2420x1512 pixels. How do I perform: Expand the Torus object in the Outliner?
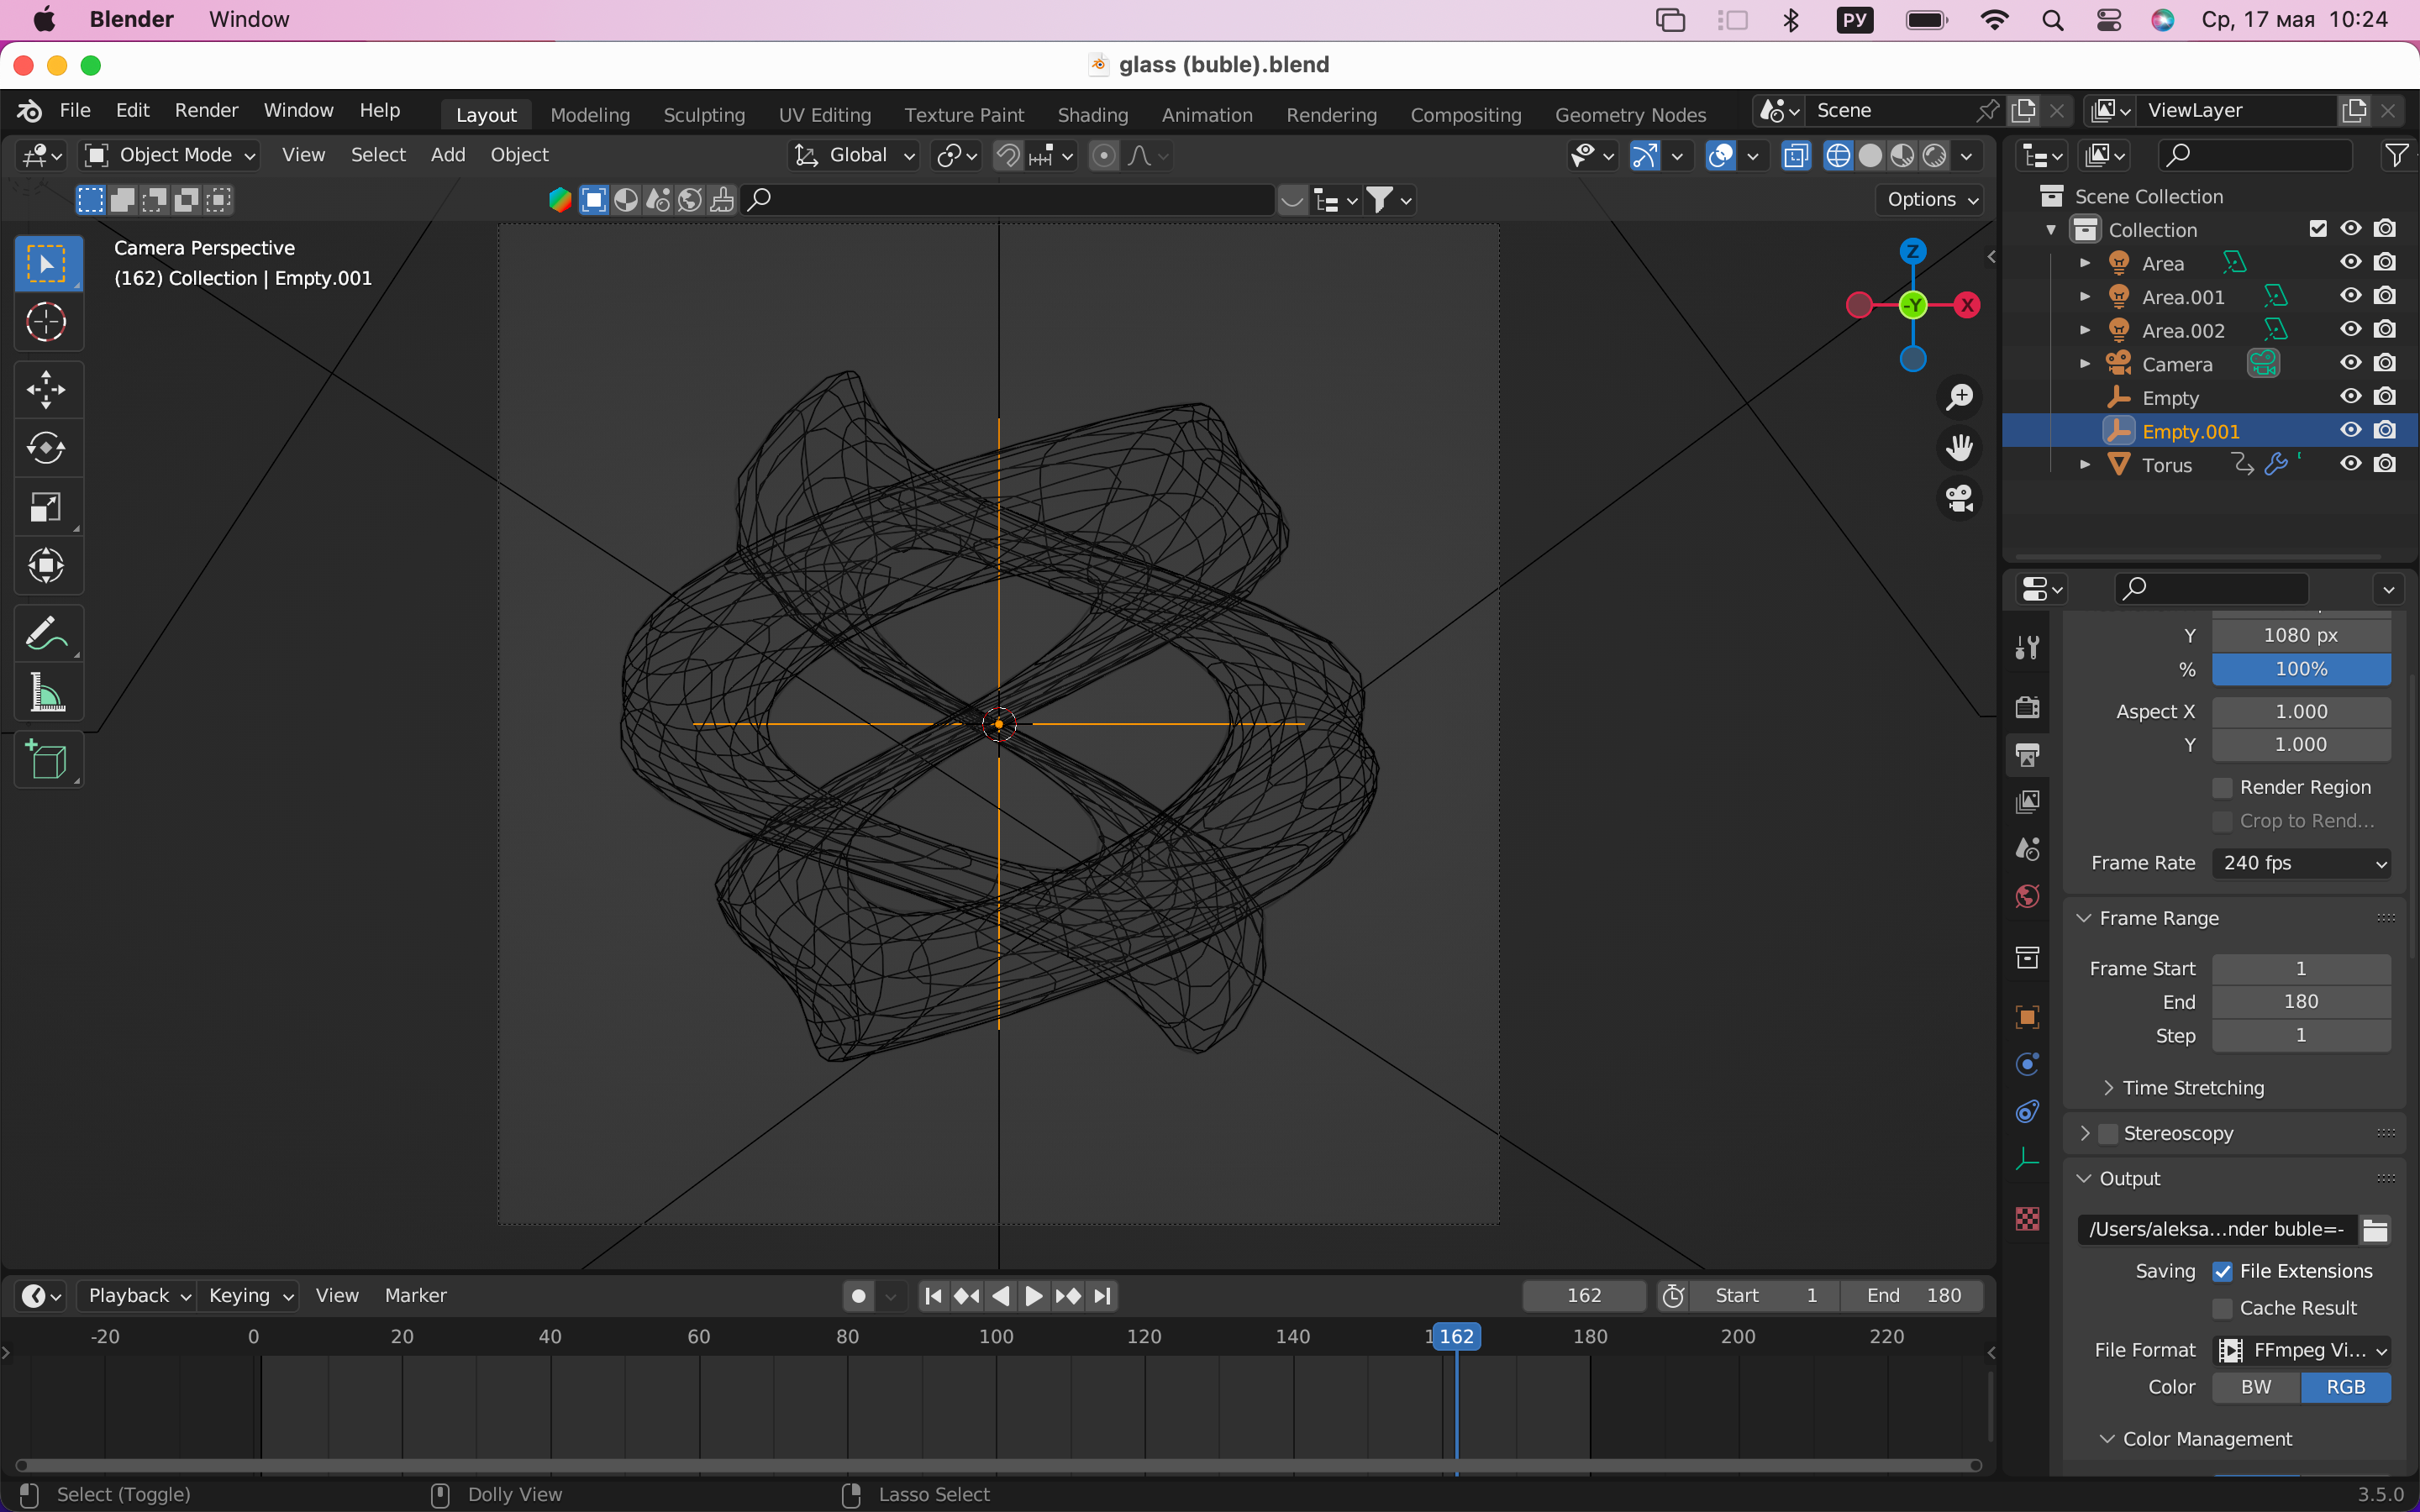click(x=2085, y=464)
